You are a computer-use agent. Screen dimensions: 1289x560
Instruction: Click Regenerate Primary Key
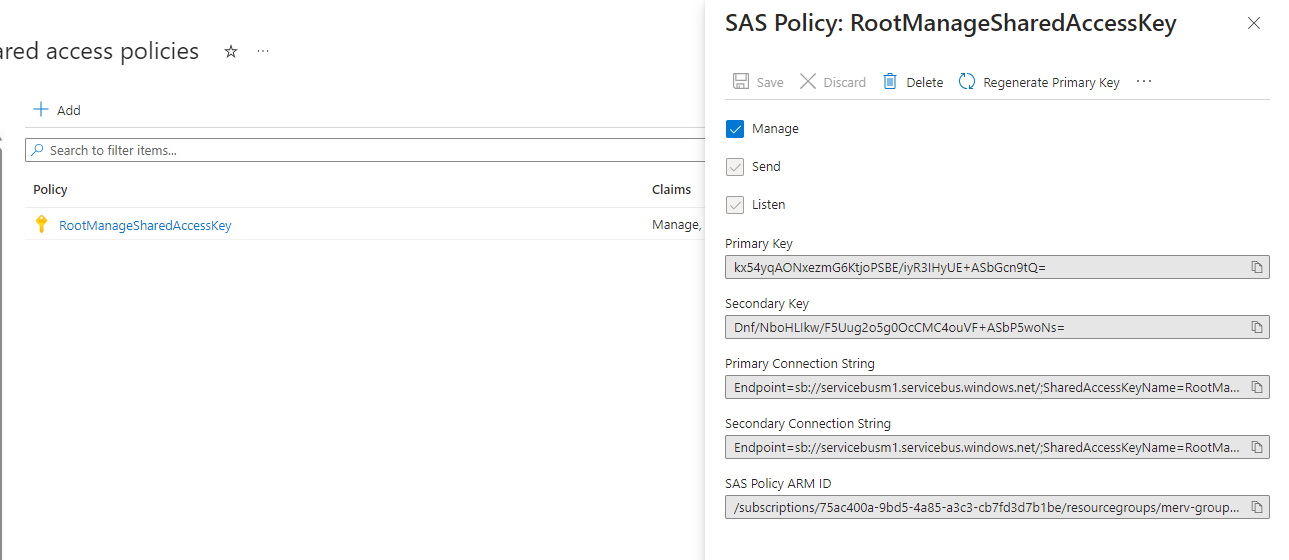pos(1039,82)
